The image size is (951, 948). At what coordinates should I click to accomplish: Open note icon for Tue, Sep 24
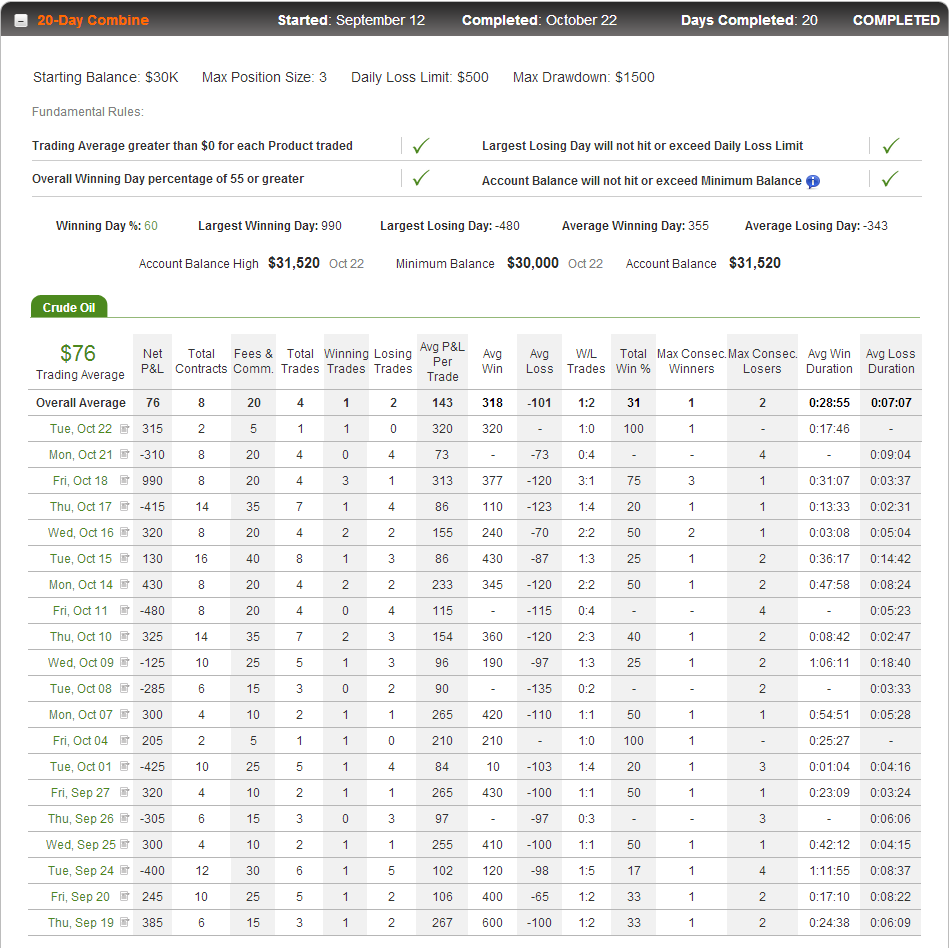[x=124, y=870]
